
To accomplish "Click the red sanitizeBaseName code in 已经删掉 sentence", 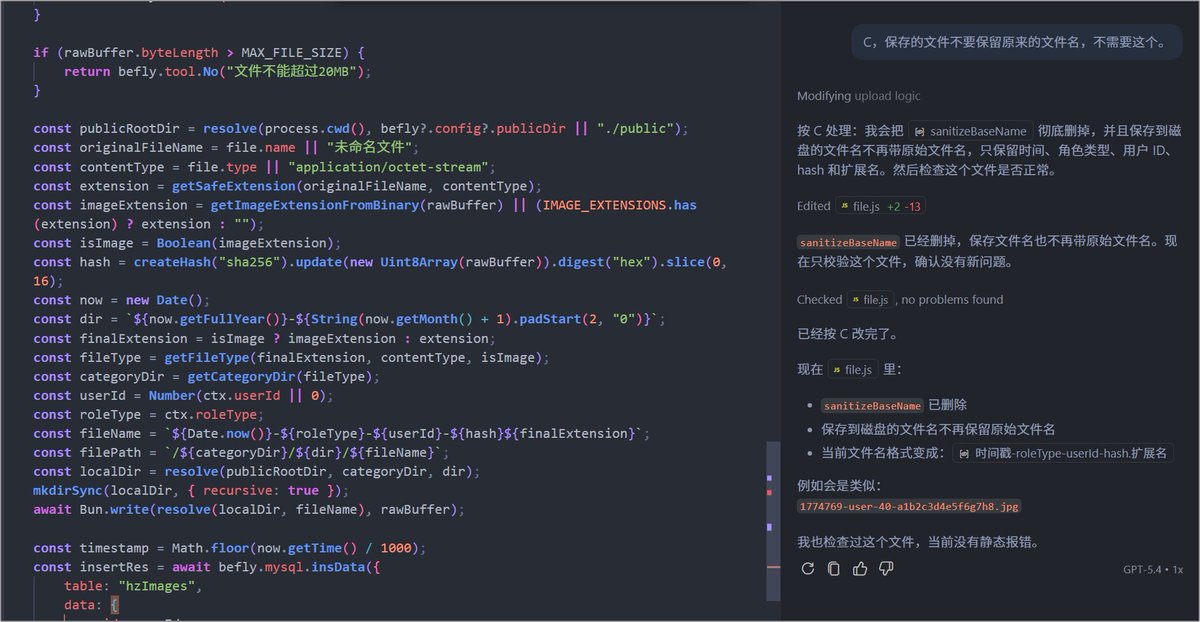I will [x=848, y=242].
